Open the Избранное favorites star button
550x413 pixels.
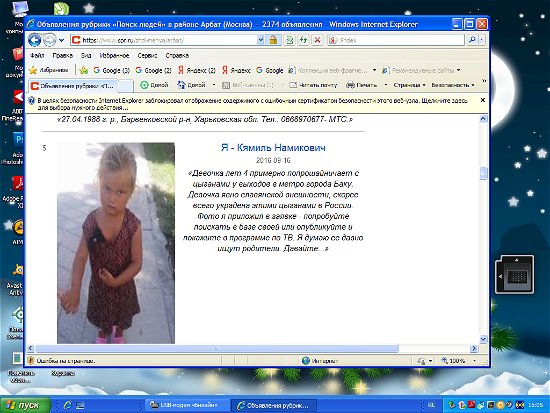(x=49, y=70)
